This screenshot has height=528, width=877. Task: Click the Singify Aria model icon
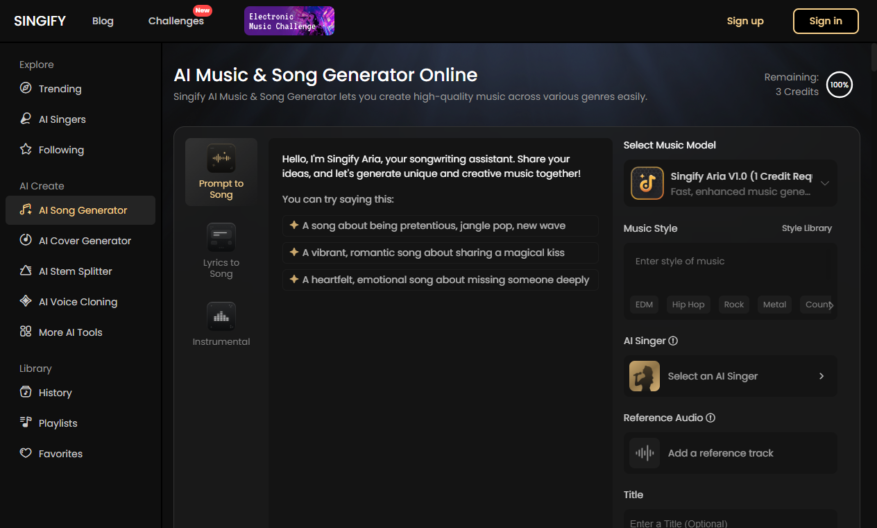[x=647, y=183]
